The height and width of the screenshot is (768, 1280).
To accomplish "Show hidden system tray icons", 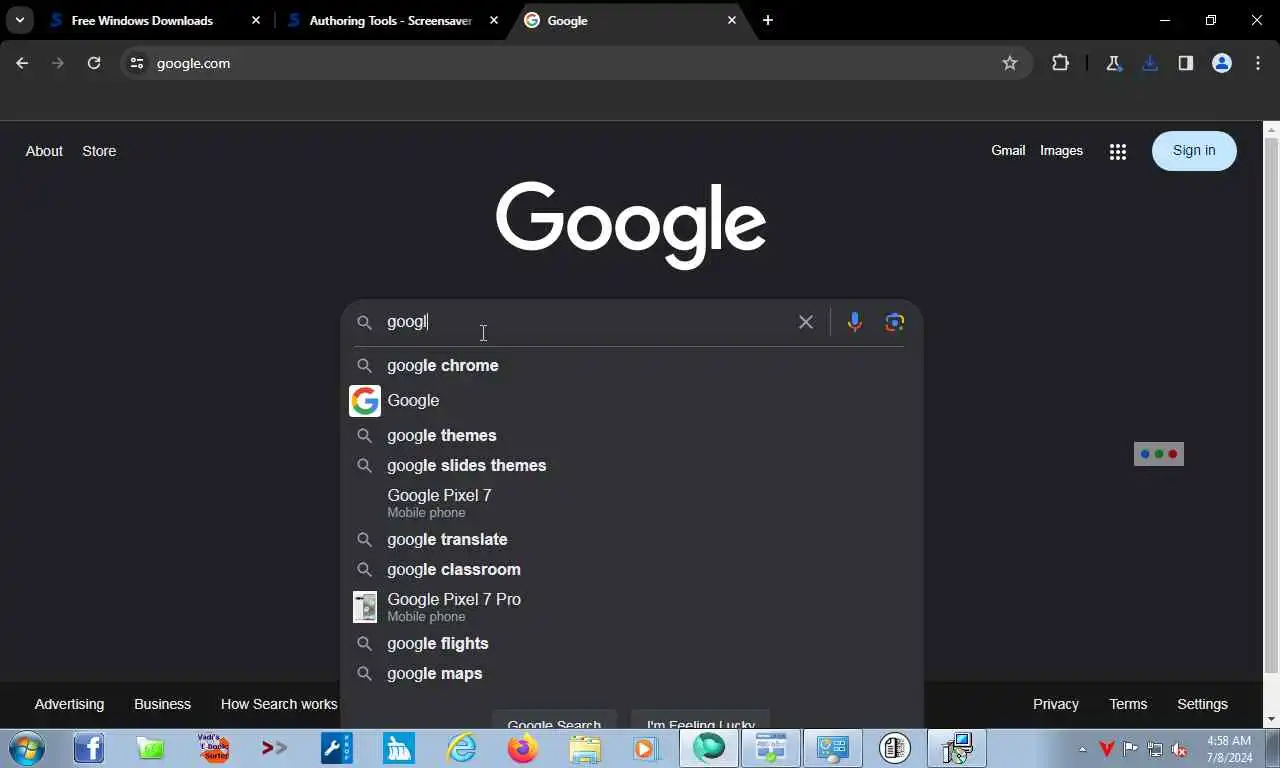I will click(x=1082, y=749).
